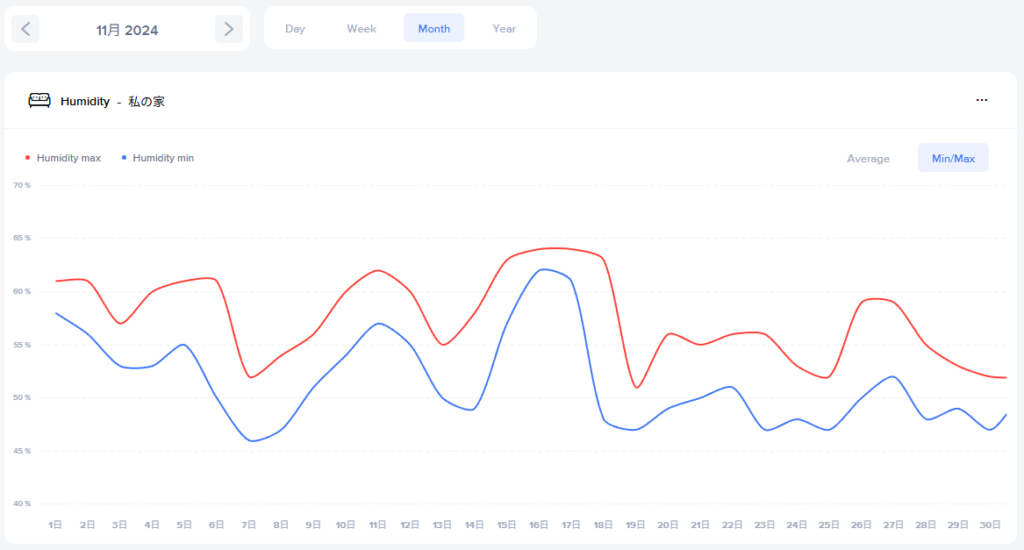Go to the next month

point(229,29)
